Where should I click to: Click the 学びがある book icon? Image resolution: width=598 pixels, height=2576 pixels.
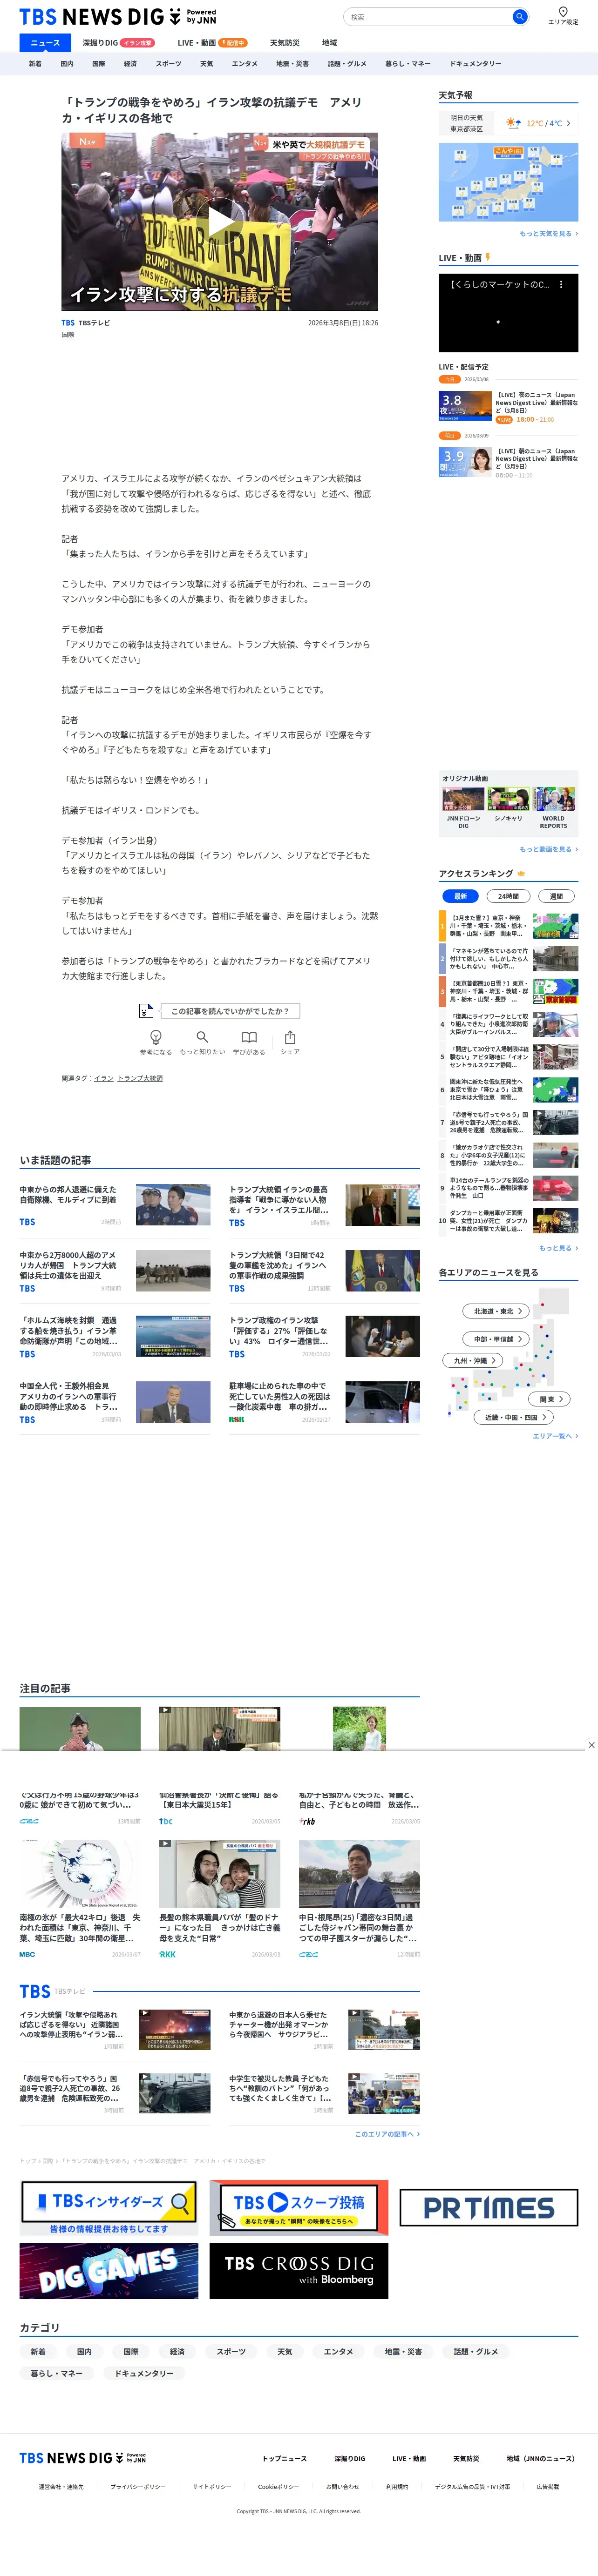(x=249, y=1037)
